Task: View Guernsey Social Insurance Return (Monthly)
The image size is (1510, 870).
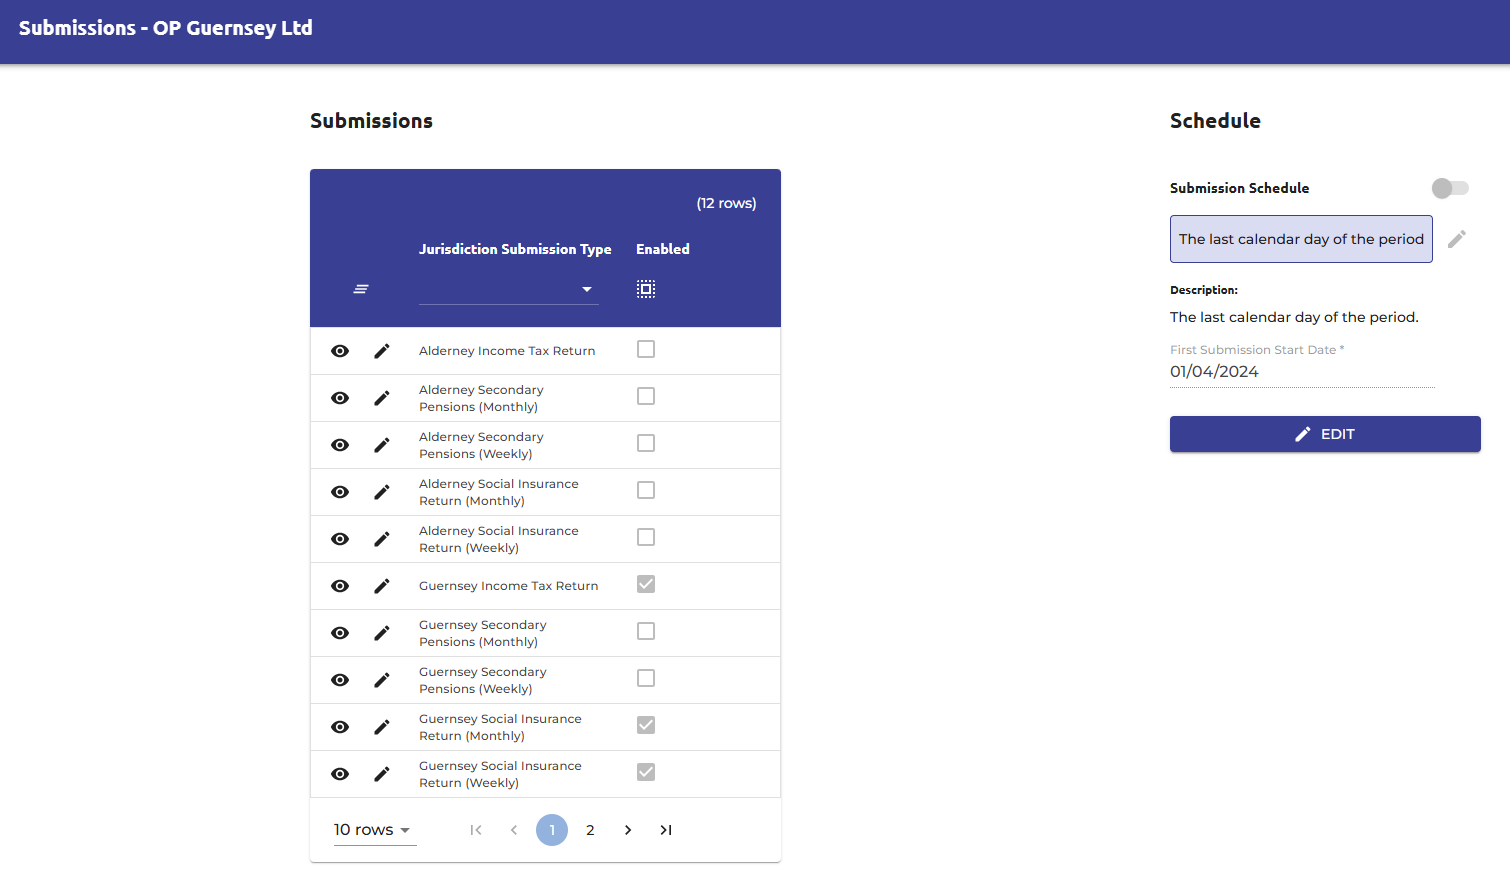Action: point(340,727)
